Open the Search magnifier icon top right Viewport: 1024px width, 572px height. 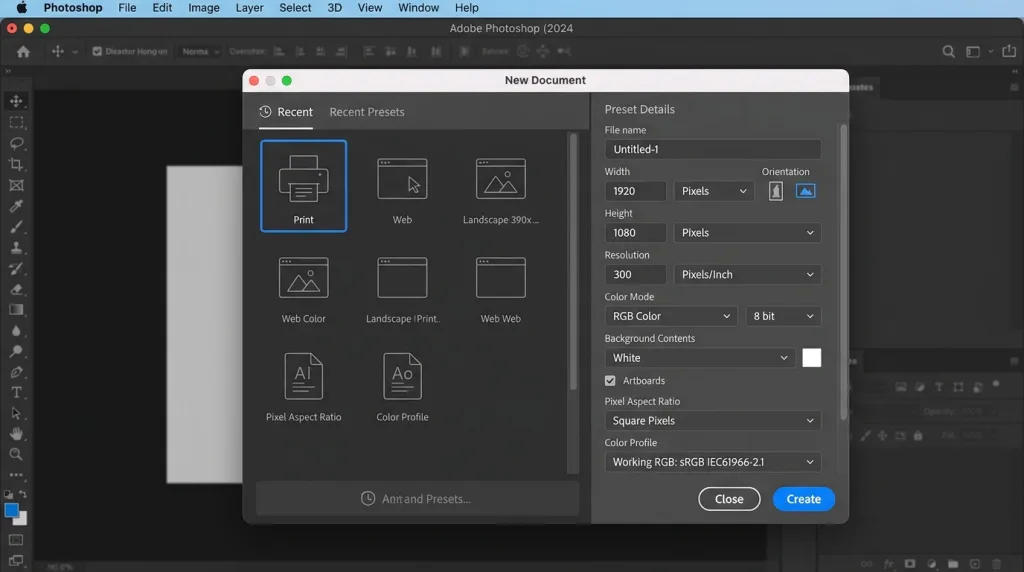click(x=948, y=52)
